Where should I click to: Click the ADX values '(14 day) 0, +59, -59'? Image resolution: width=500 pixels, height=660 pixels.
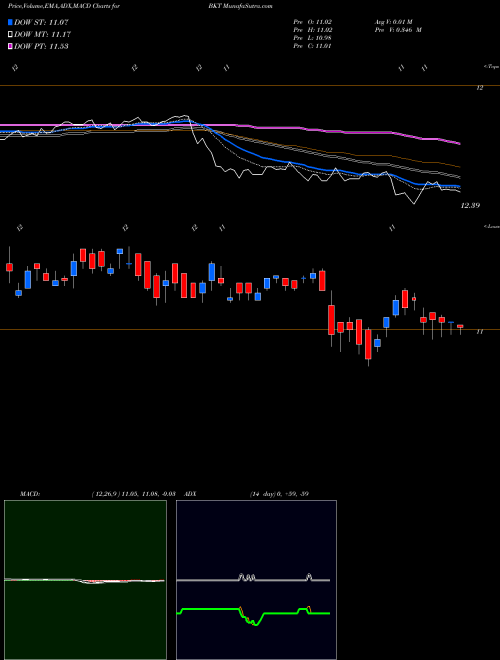pos(279,494)
